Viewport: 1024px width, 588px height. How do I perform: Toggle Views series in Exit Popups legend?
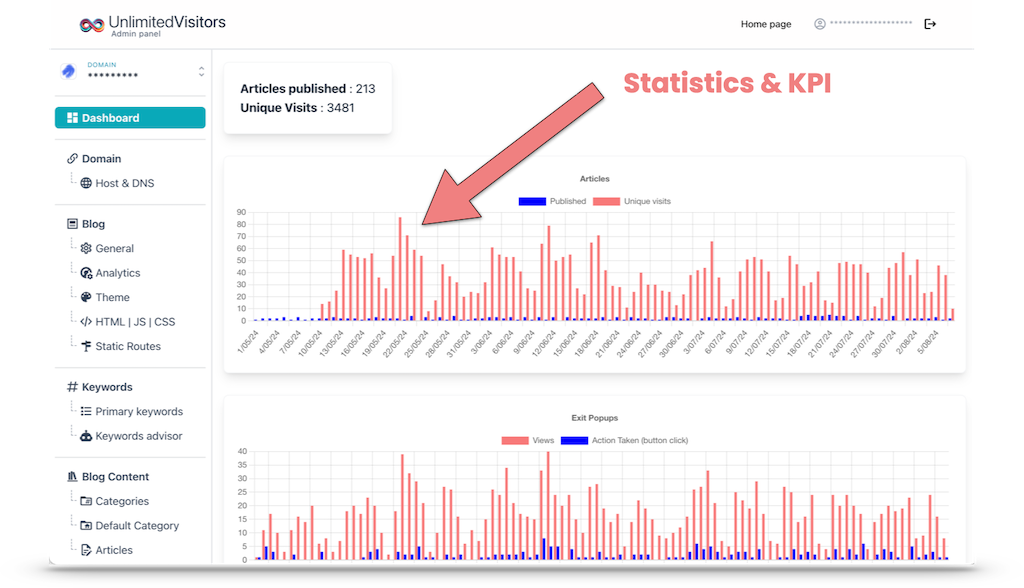pyautogui.click(x=528, y=440)
